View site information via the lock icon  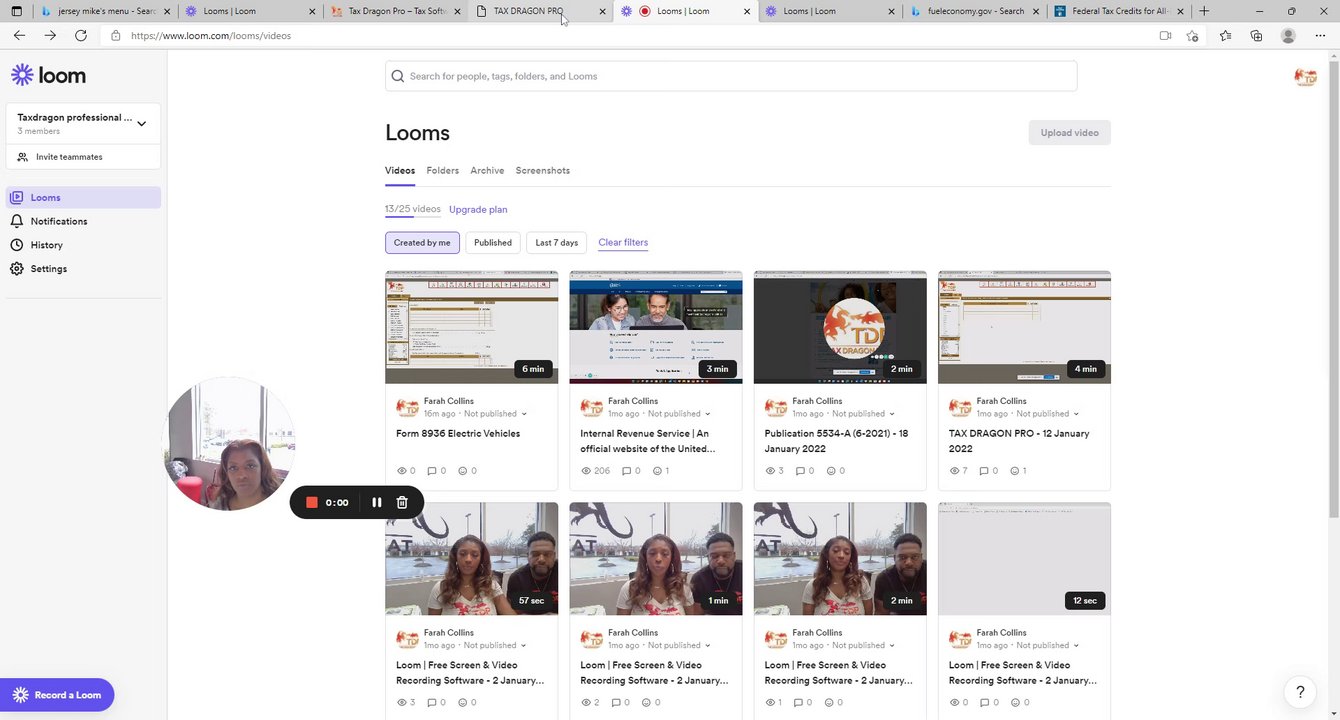[x=116, y=35]
